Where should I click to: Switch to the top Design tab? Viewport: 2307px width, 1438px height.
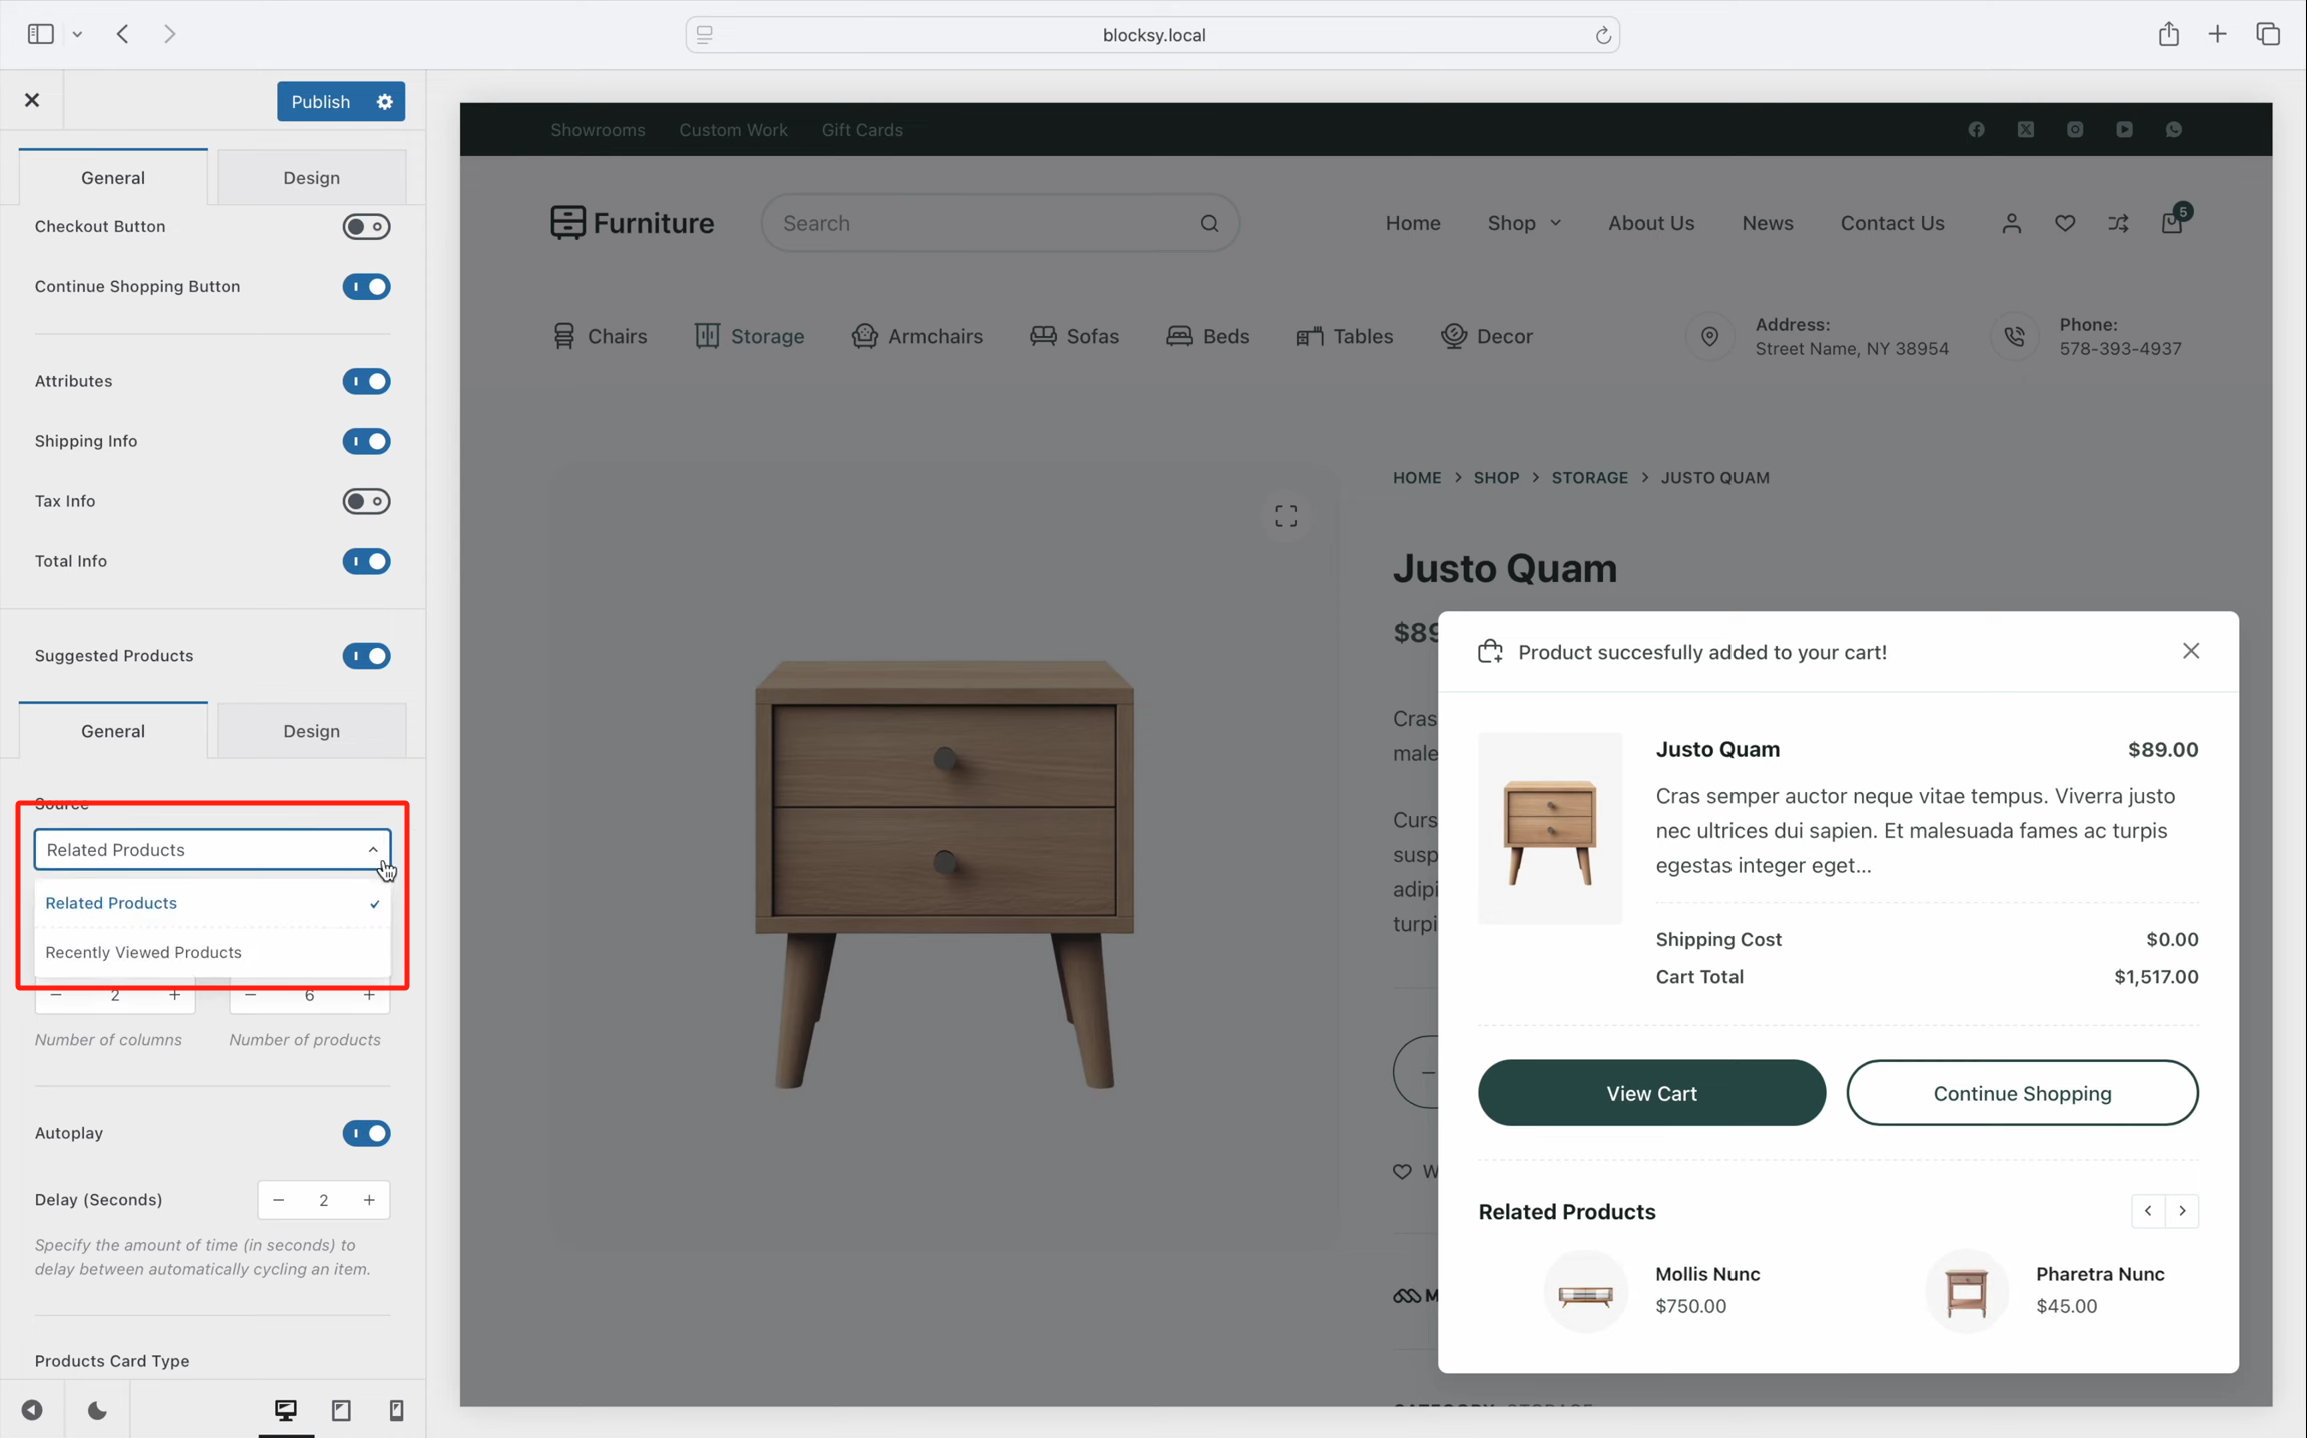pos(311,178)
